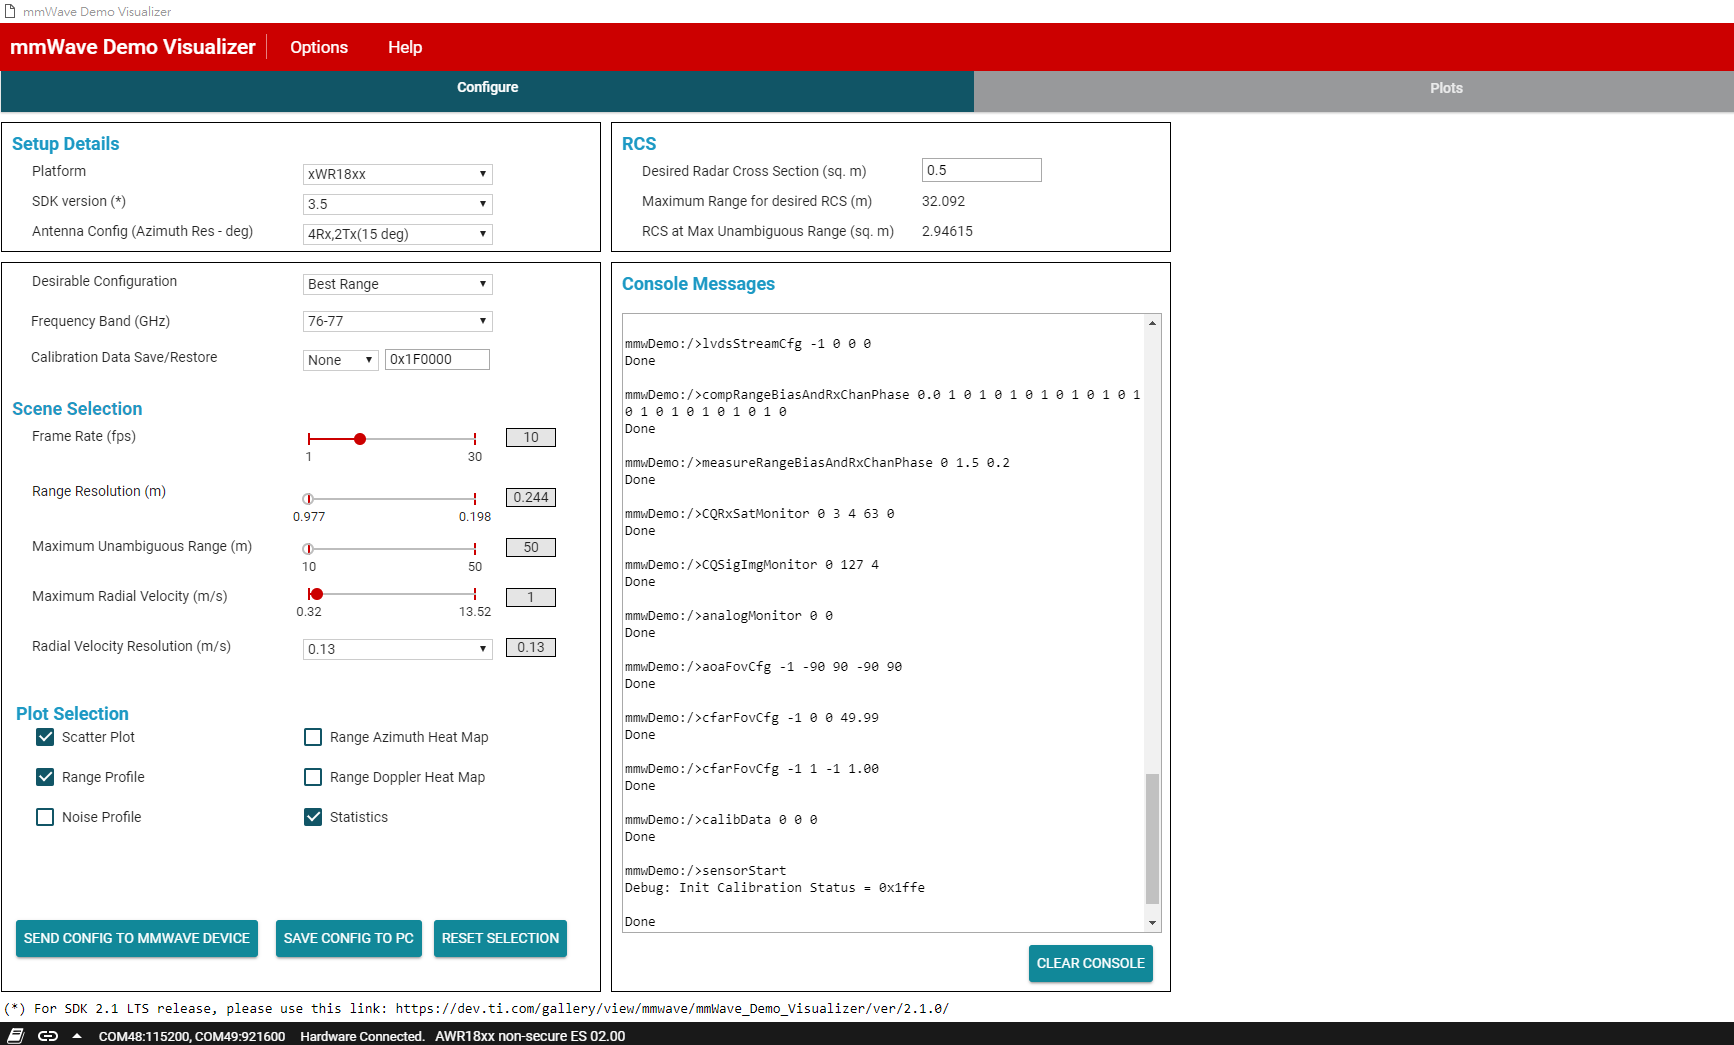The width and height of the screenshot is (1734, 1045).
Task: Switch to the Plots tab
Action: [1446, 88]
